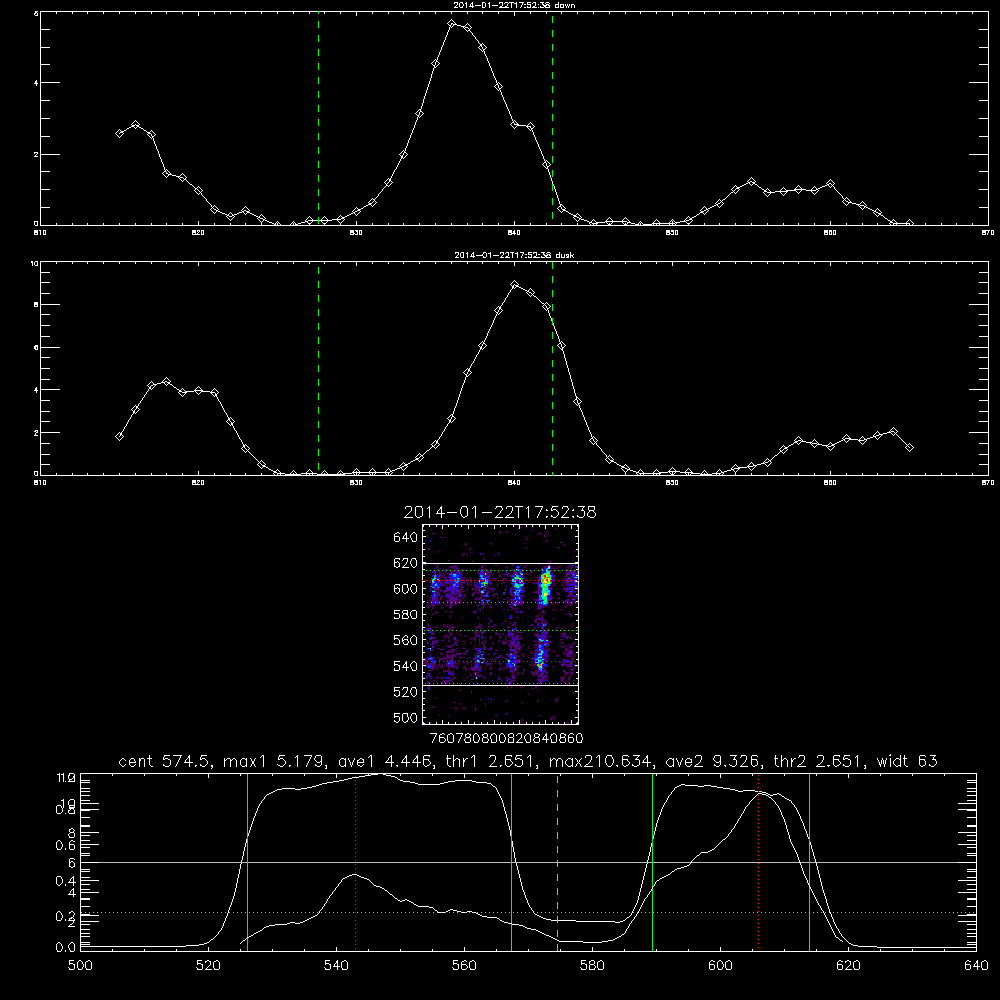Click the blue dotted threshold line in bottom plot
This screenshot has height=1000, width=1000.
click(528, 913)
